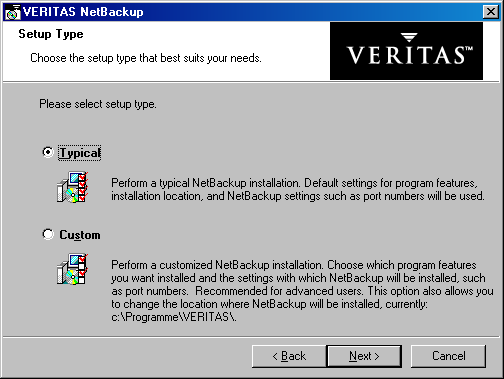Click the VERITAS NetBackup title bar text
The height and width of the screenshot is (379, 504).
pyautogui.click(x=83, y=12)
